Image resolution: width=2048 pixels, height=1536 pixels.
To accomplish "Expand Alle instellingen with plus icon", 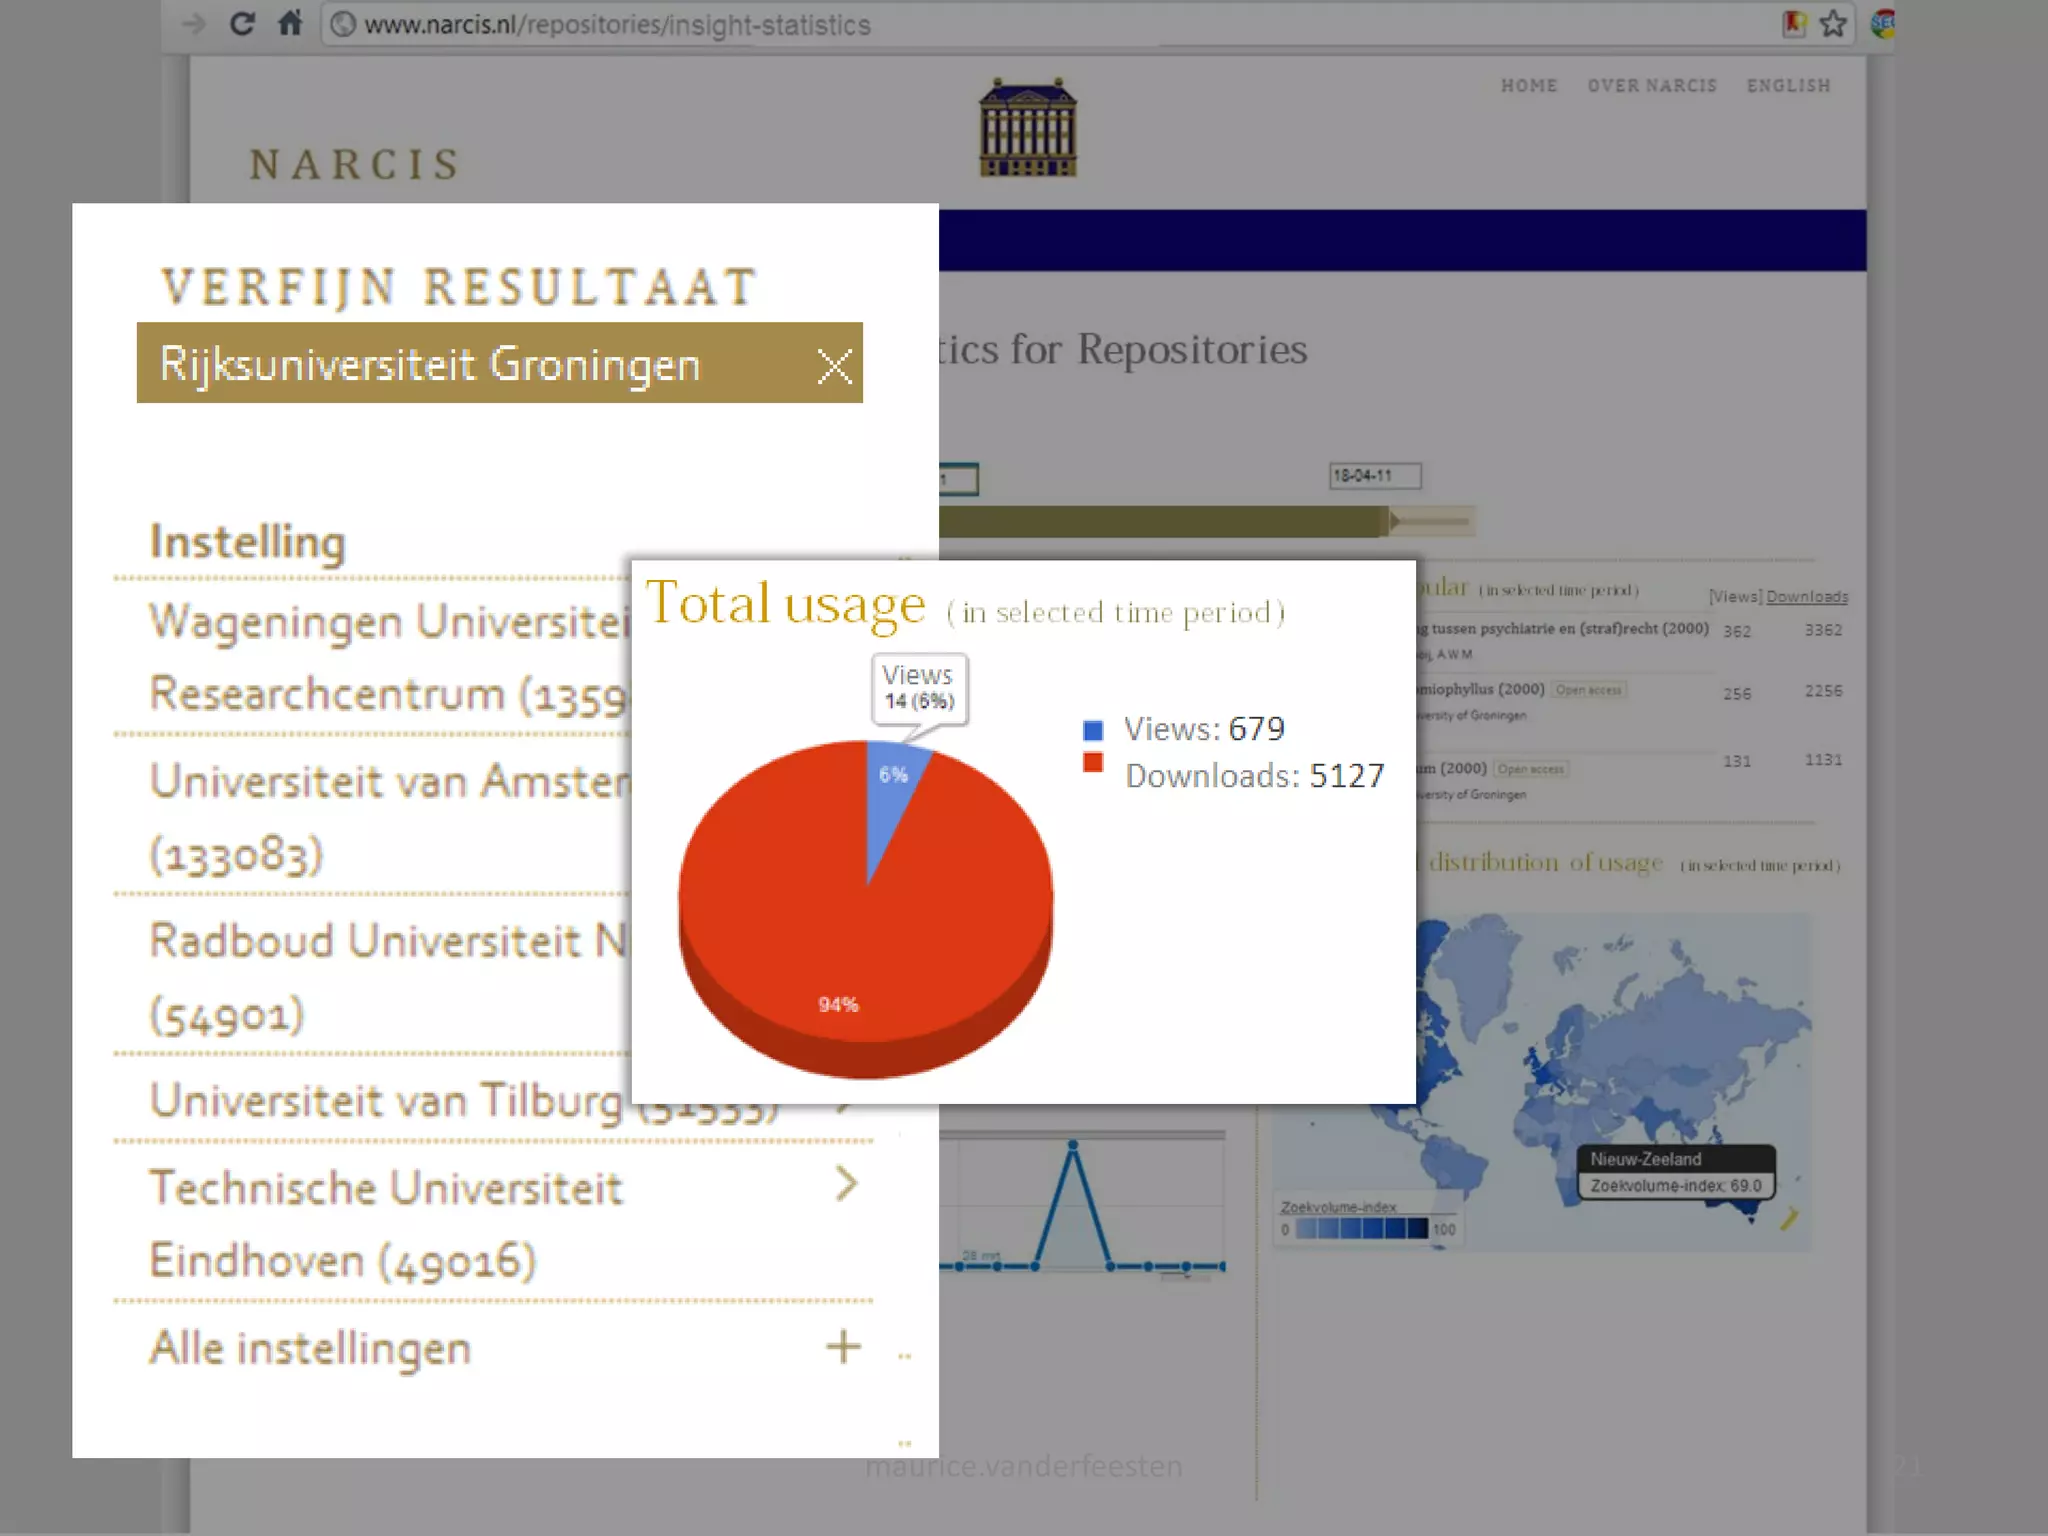I will [843, 1347].
